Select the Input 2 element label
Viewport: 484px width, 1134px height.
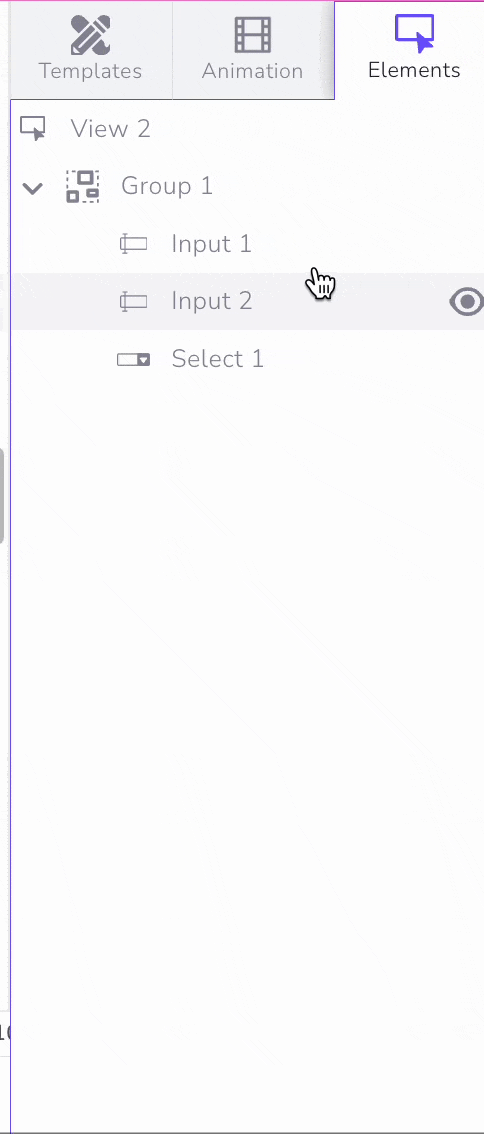coord(212,301)
